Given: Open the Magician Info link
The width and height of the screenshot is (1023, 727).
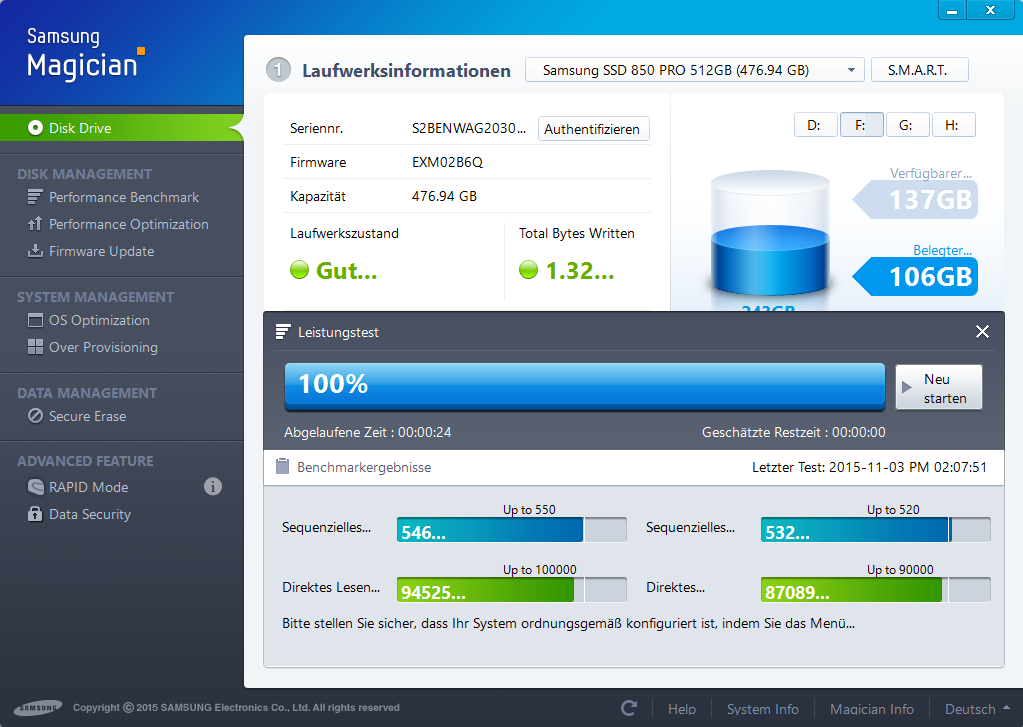Looking at the screenshot, I should [x=872, y=709].
